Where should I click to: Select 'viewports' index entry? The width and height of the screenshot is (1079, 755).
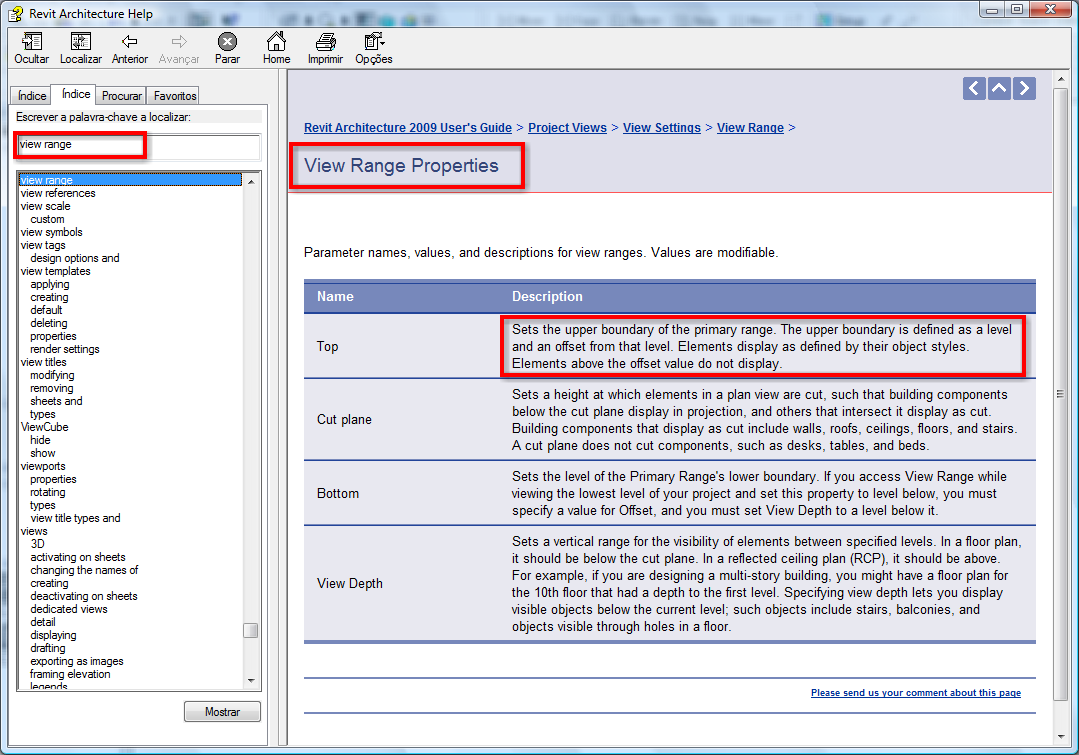click(x=43, y=467)
